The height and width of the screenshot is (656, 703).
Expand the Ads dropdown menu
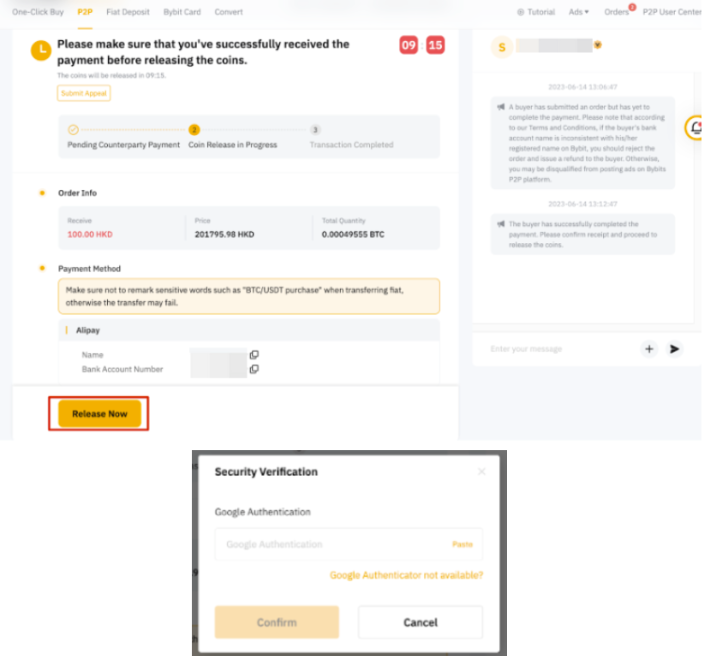[579, 12]
